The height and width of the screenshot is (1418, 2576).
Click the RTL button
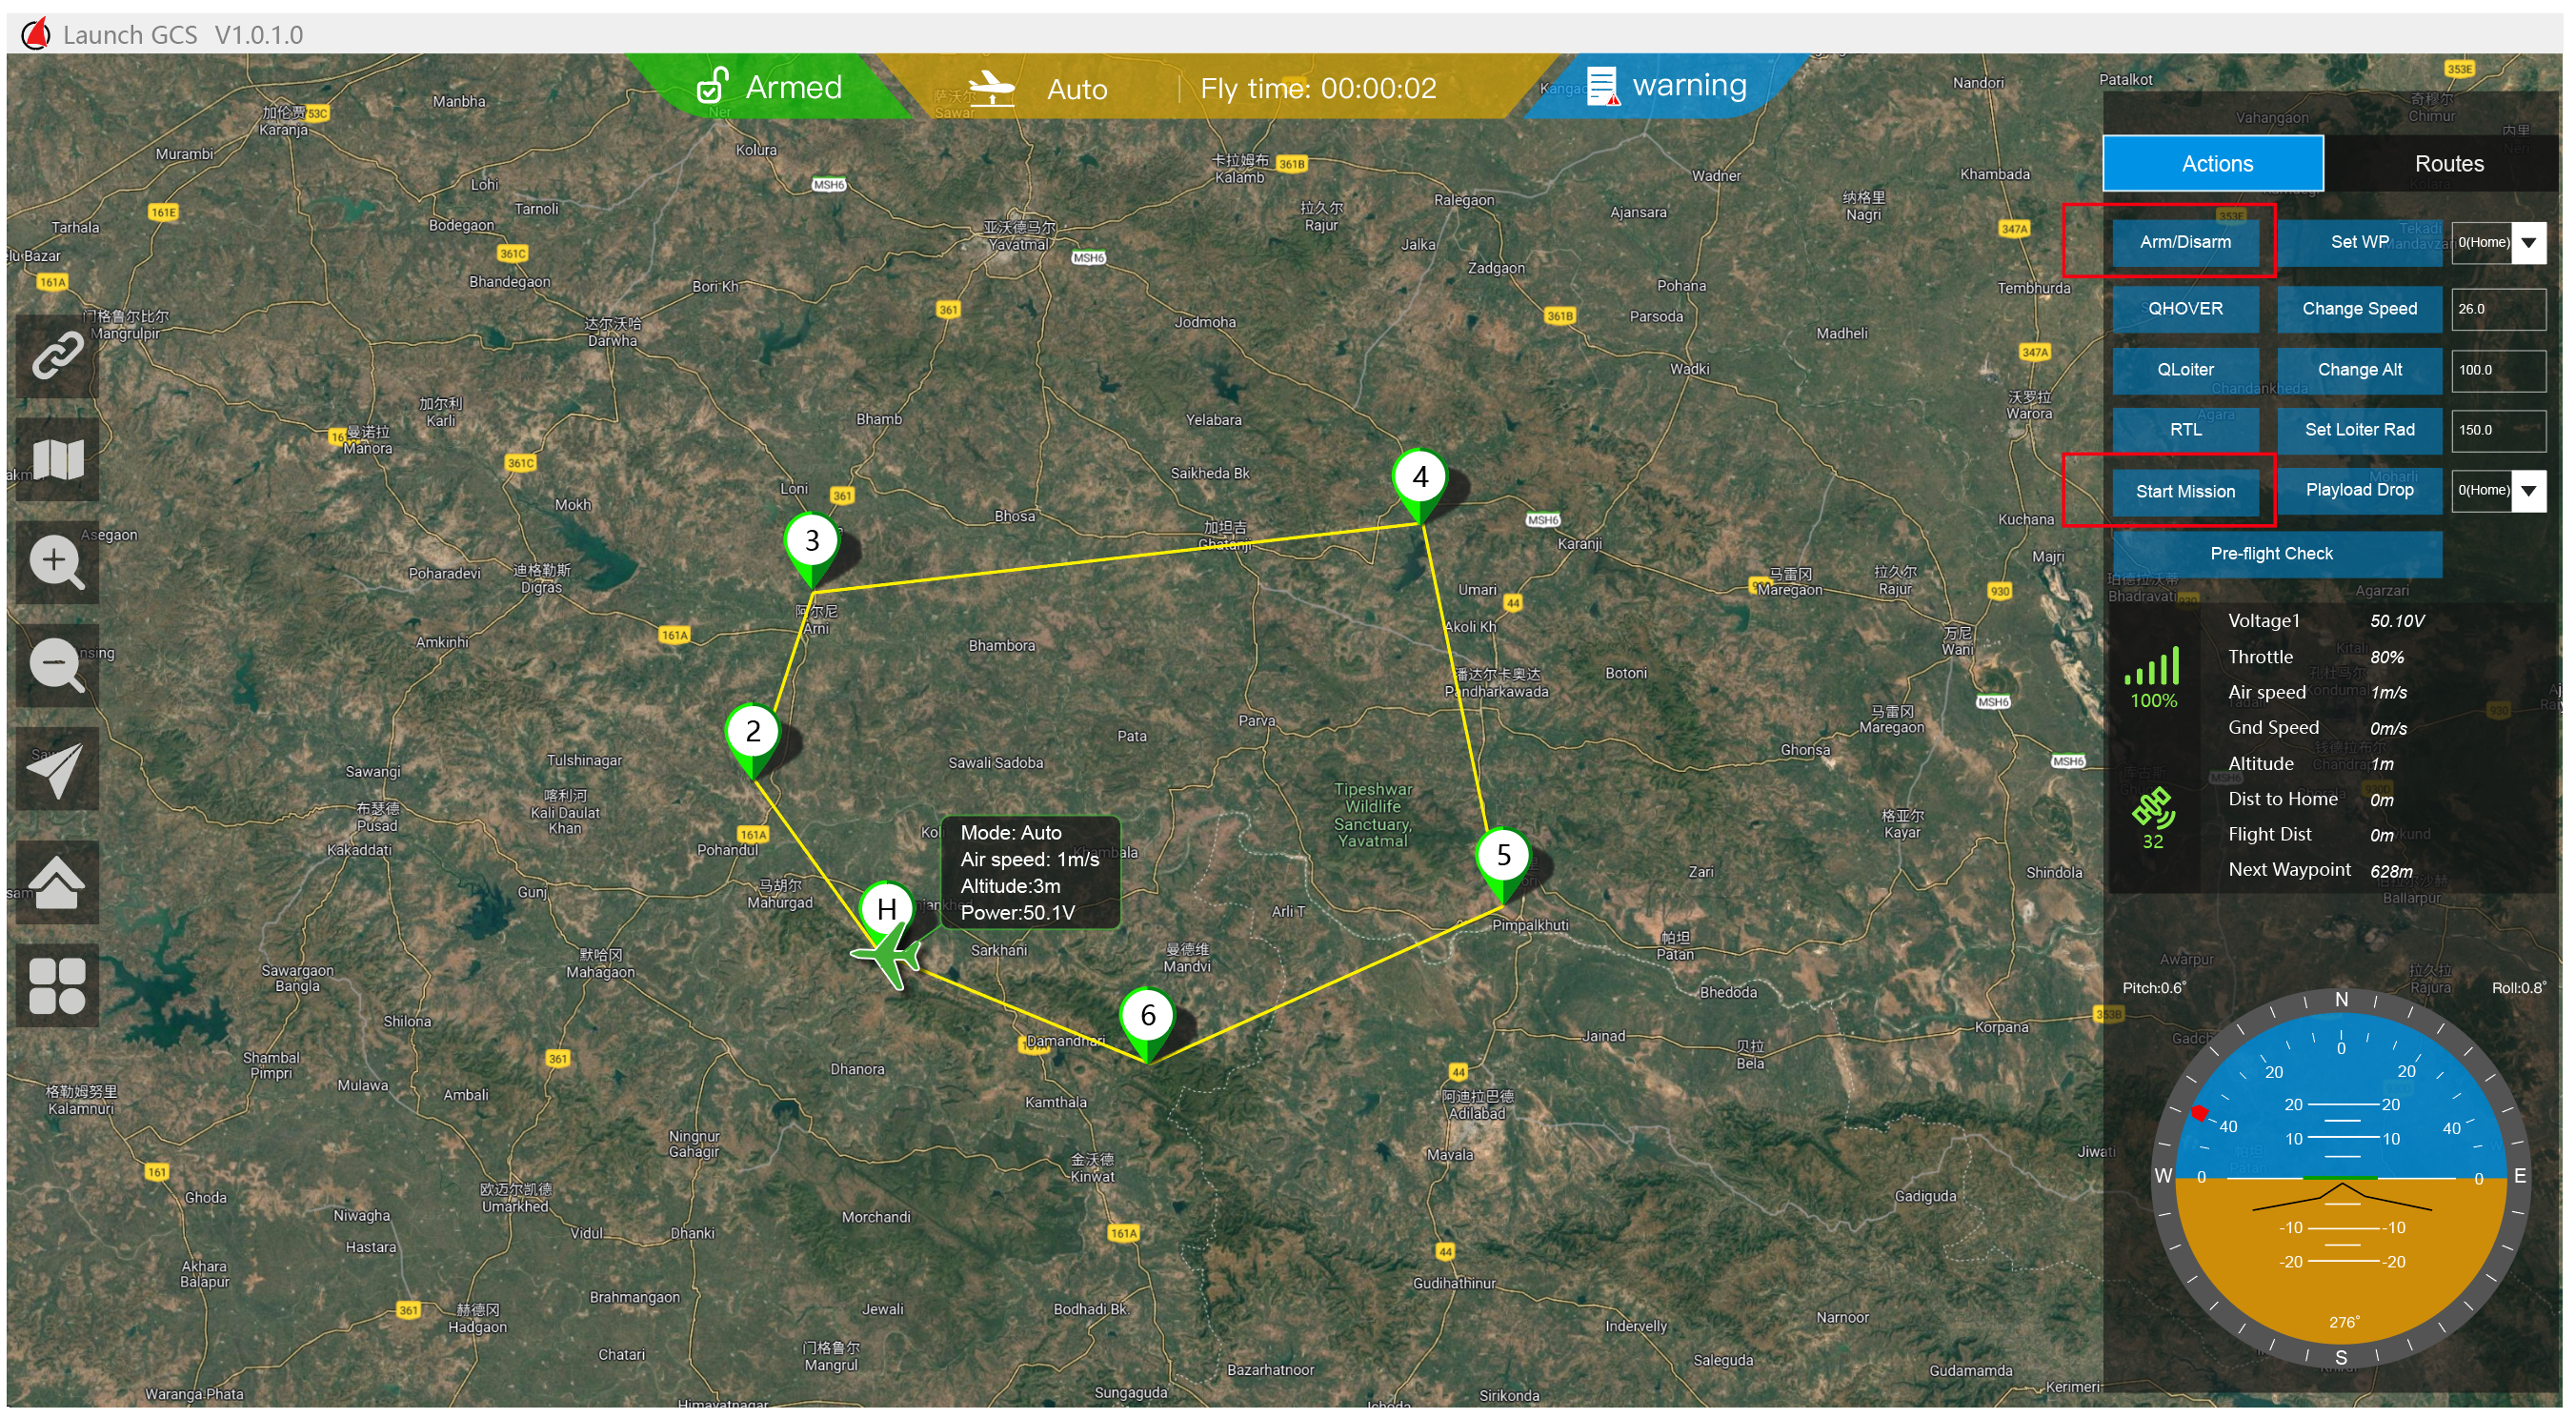(x=2184, y=430)
